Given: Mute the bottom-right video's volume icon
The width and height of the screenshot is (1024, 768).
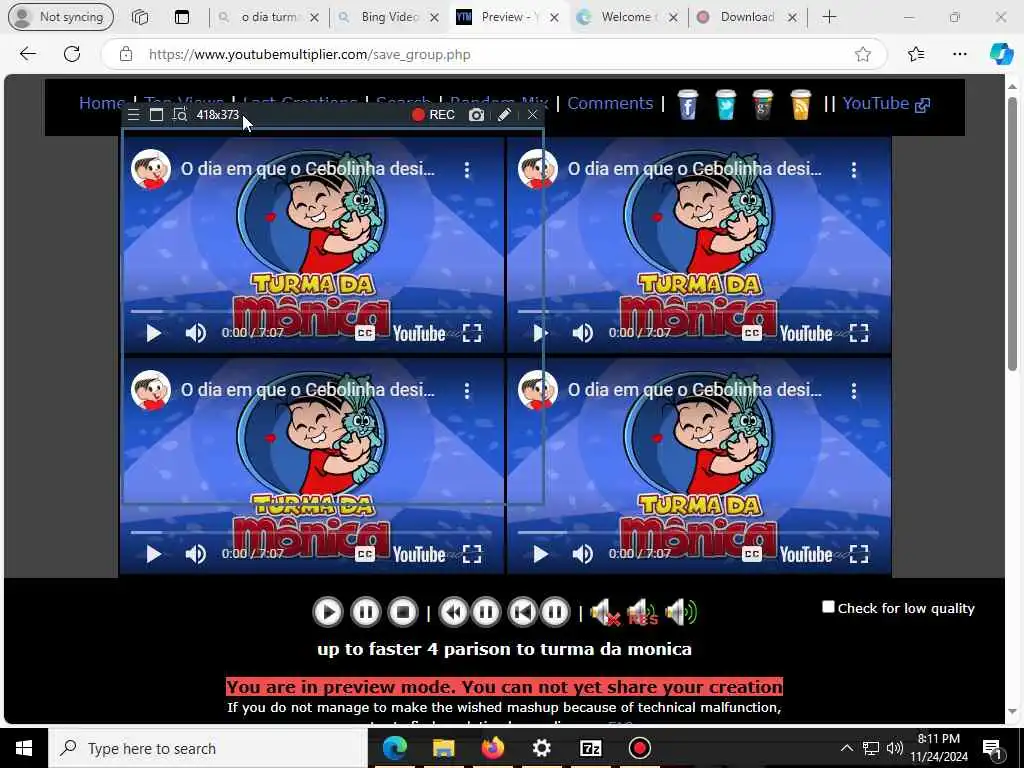Looking at the screenshot, I should [582, 554].
